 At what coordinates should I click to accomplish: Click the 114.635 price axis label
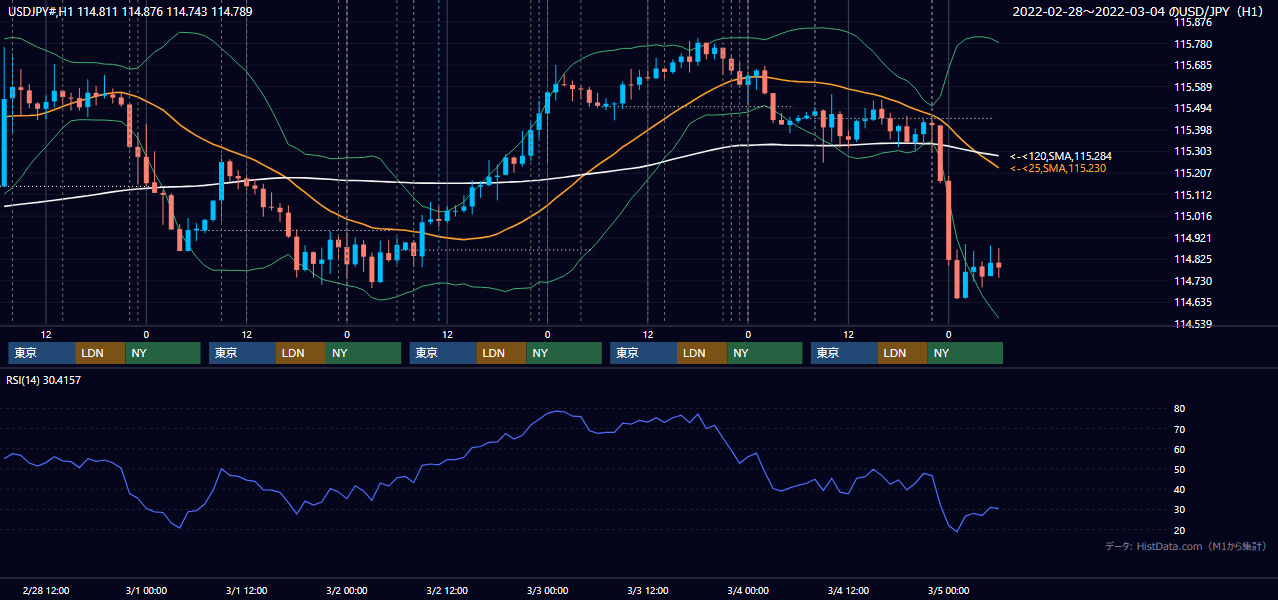tap(1192, 302)
